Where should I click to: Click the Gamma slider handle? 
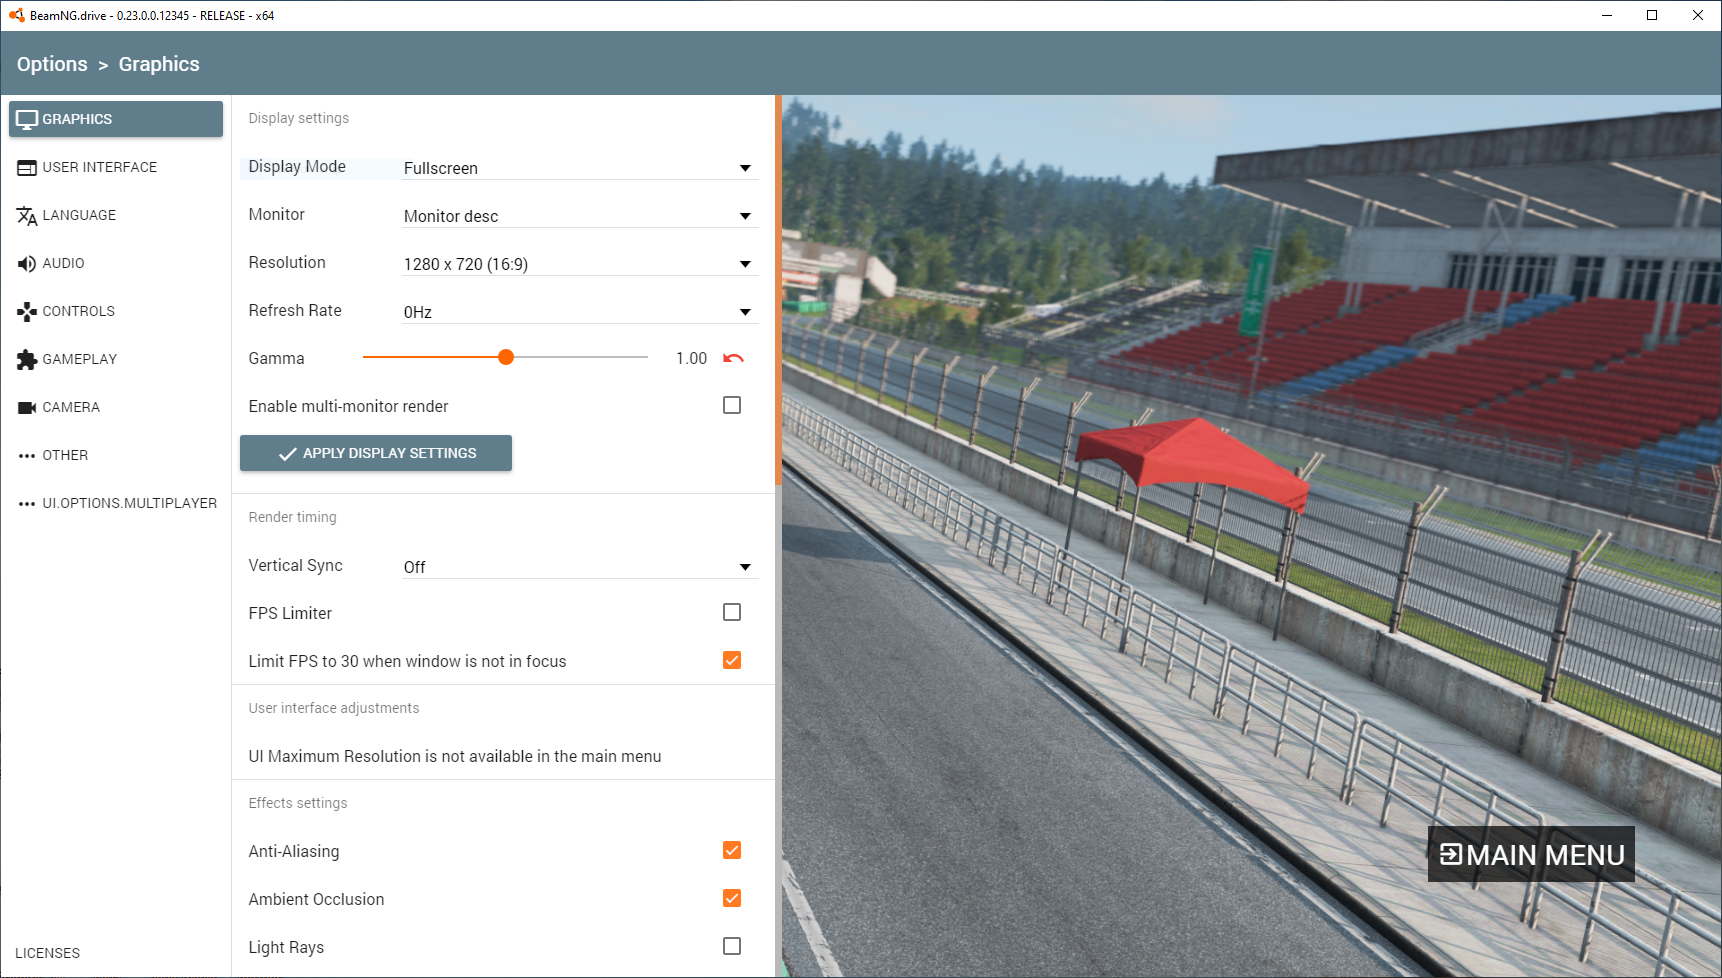(506, 357)
